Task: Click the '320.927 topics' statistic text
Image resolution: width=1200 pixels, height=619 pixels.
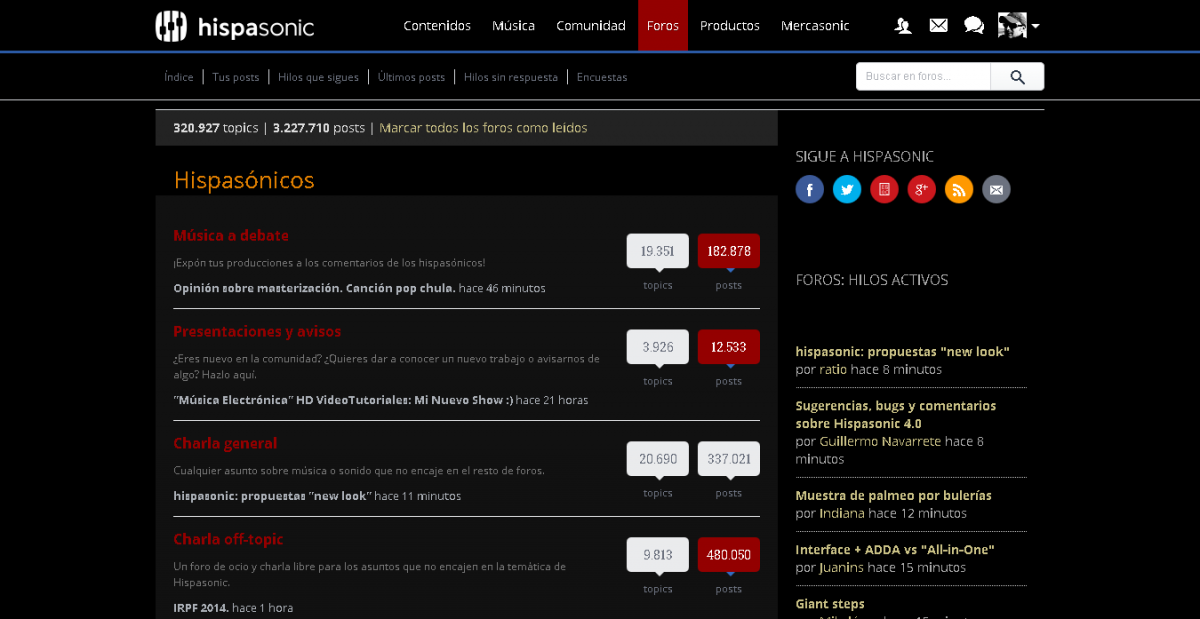Action: coord(216,128)
